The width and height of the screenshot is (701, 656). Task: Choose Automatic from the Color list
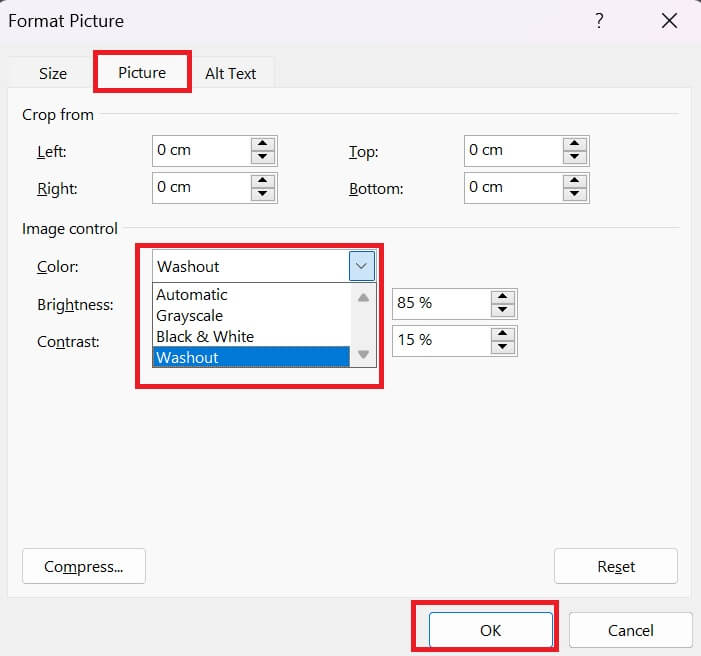point(251,295)
